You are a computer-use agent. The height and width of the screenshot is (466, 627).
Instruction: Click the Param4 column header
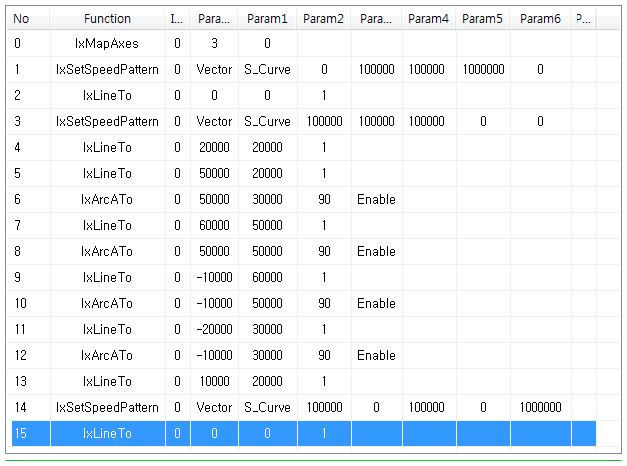point(428,19)
